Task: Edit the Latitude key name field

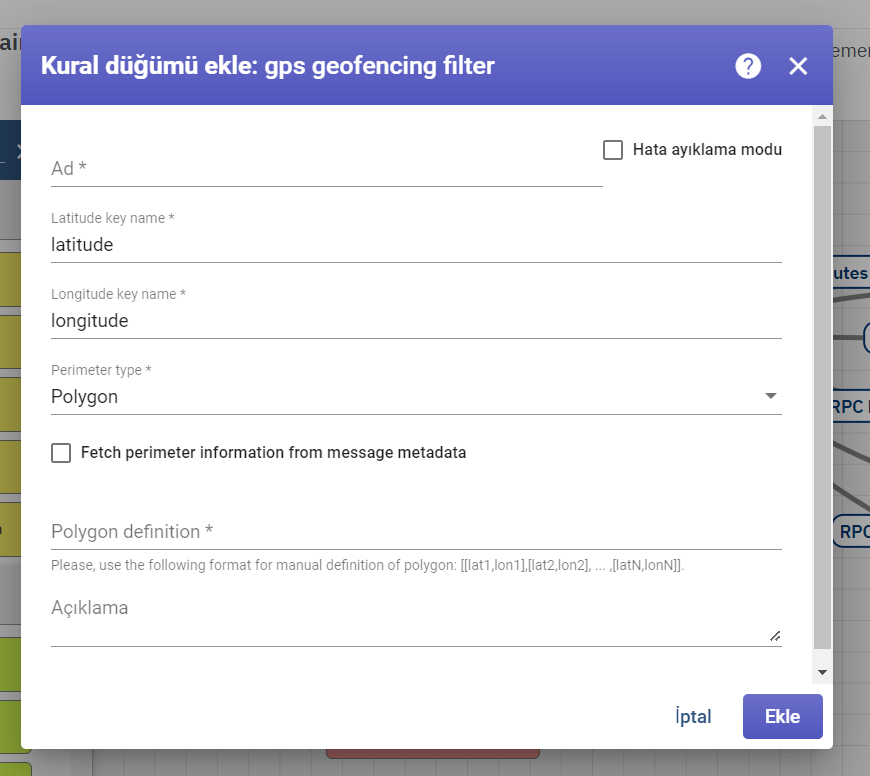Action: 416,245
